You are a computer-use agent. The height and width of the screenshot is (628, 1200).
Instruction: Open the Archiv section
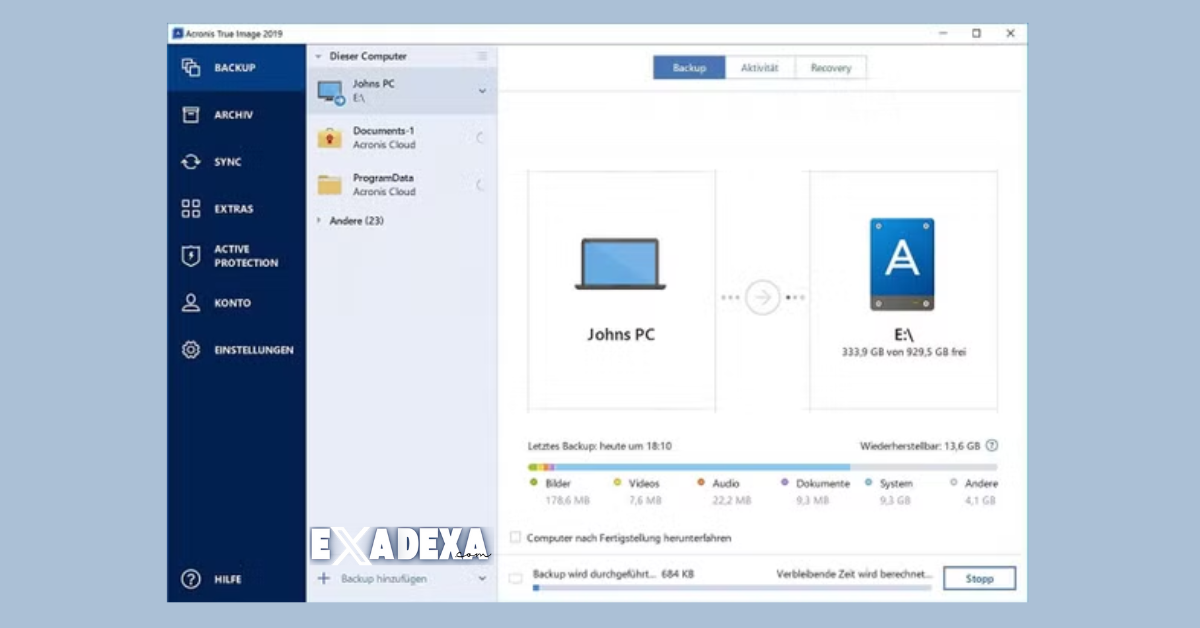click(x=190, y=115)
